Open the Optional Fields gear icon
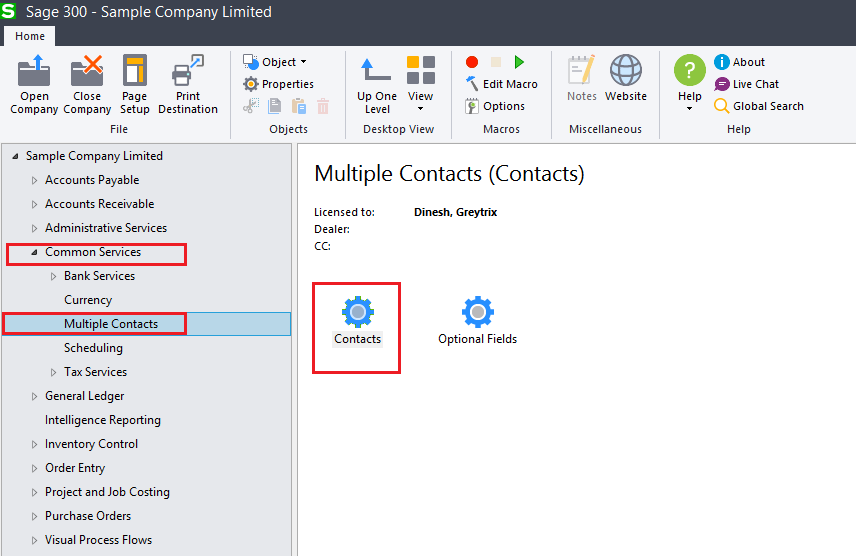Screen dimensions: 856x556 pyautogui.click(x=478, y=312)
